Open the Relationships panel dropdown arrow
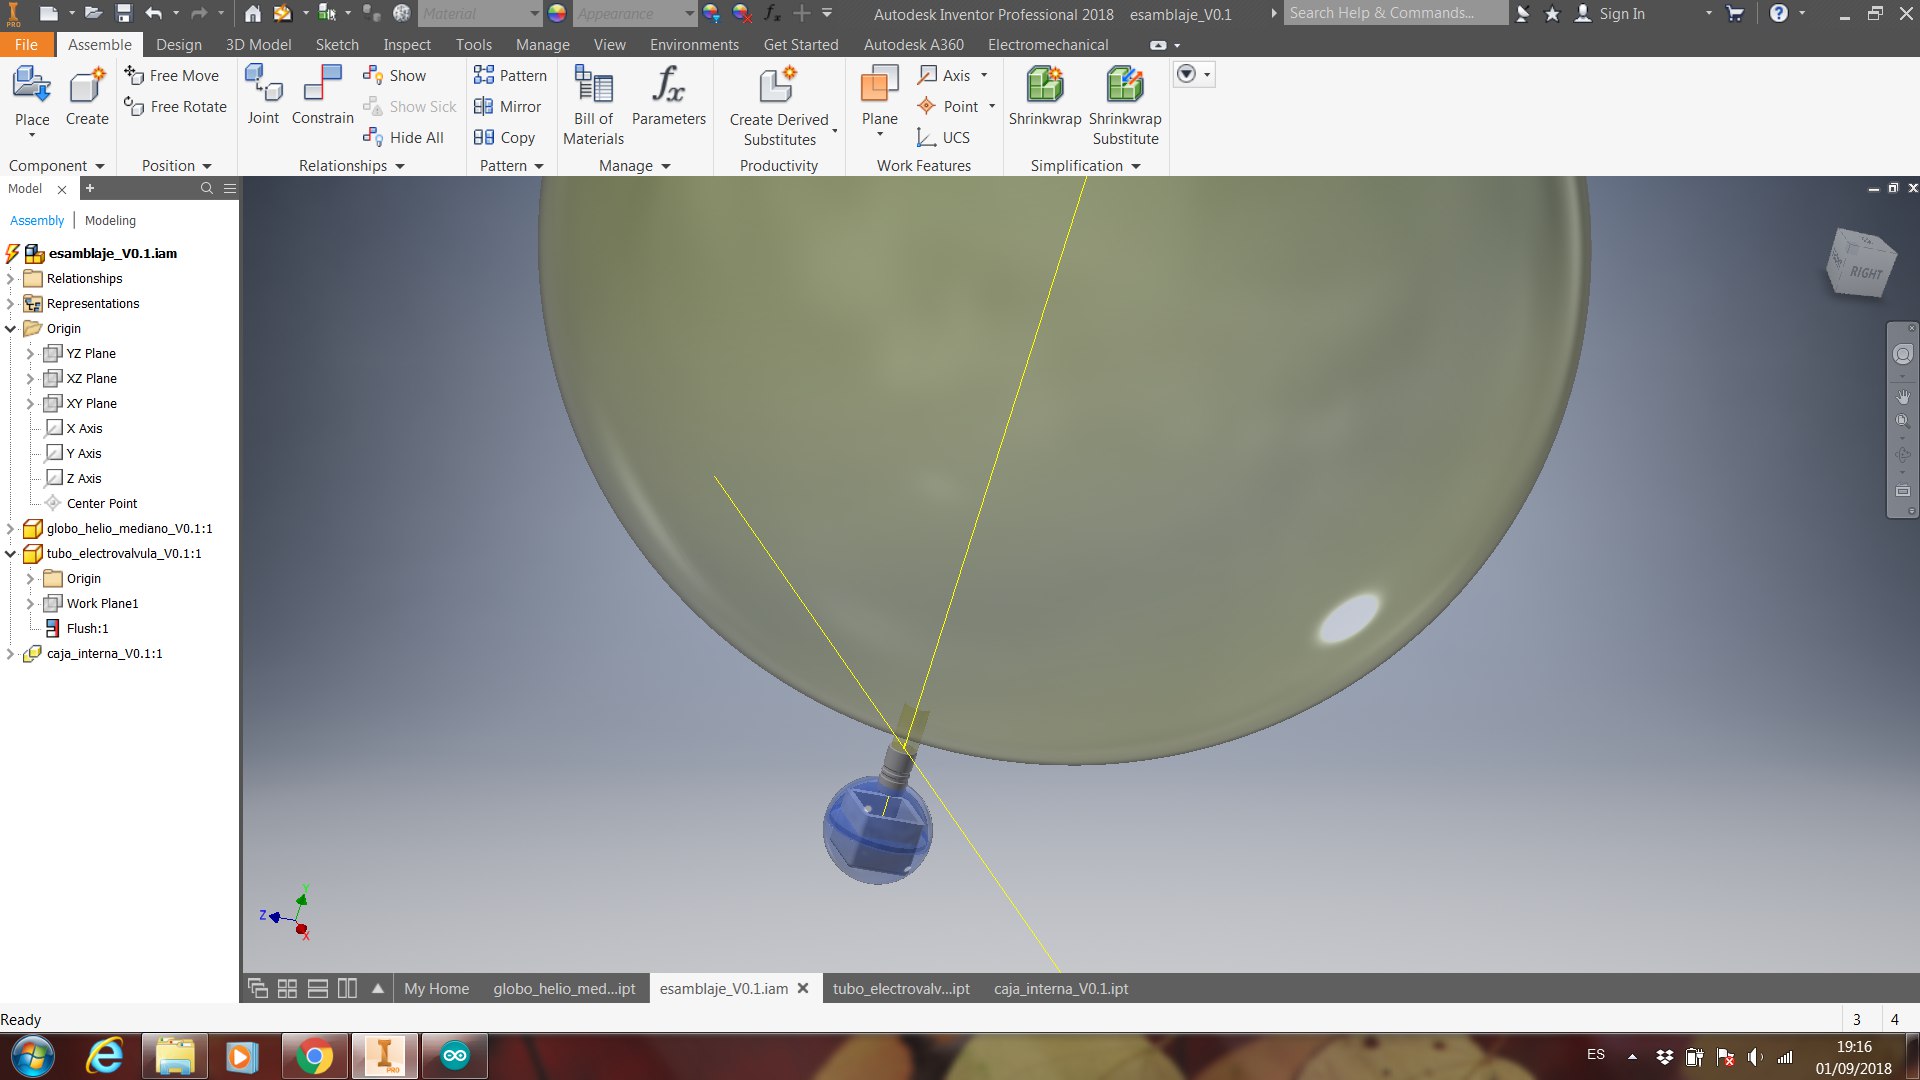The width and height of the screenshot is (1920, 1080). (x=400, y=166)
